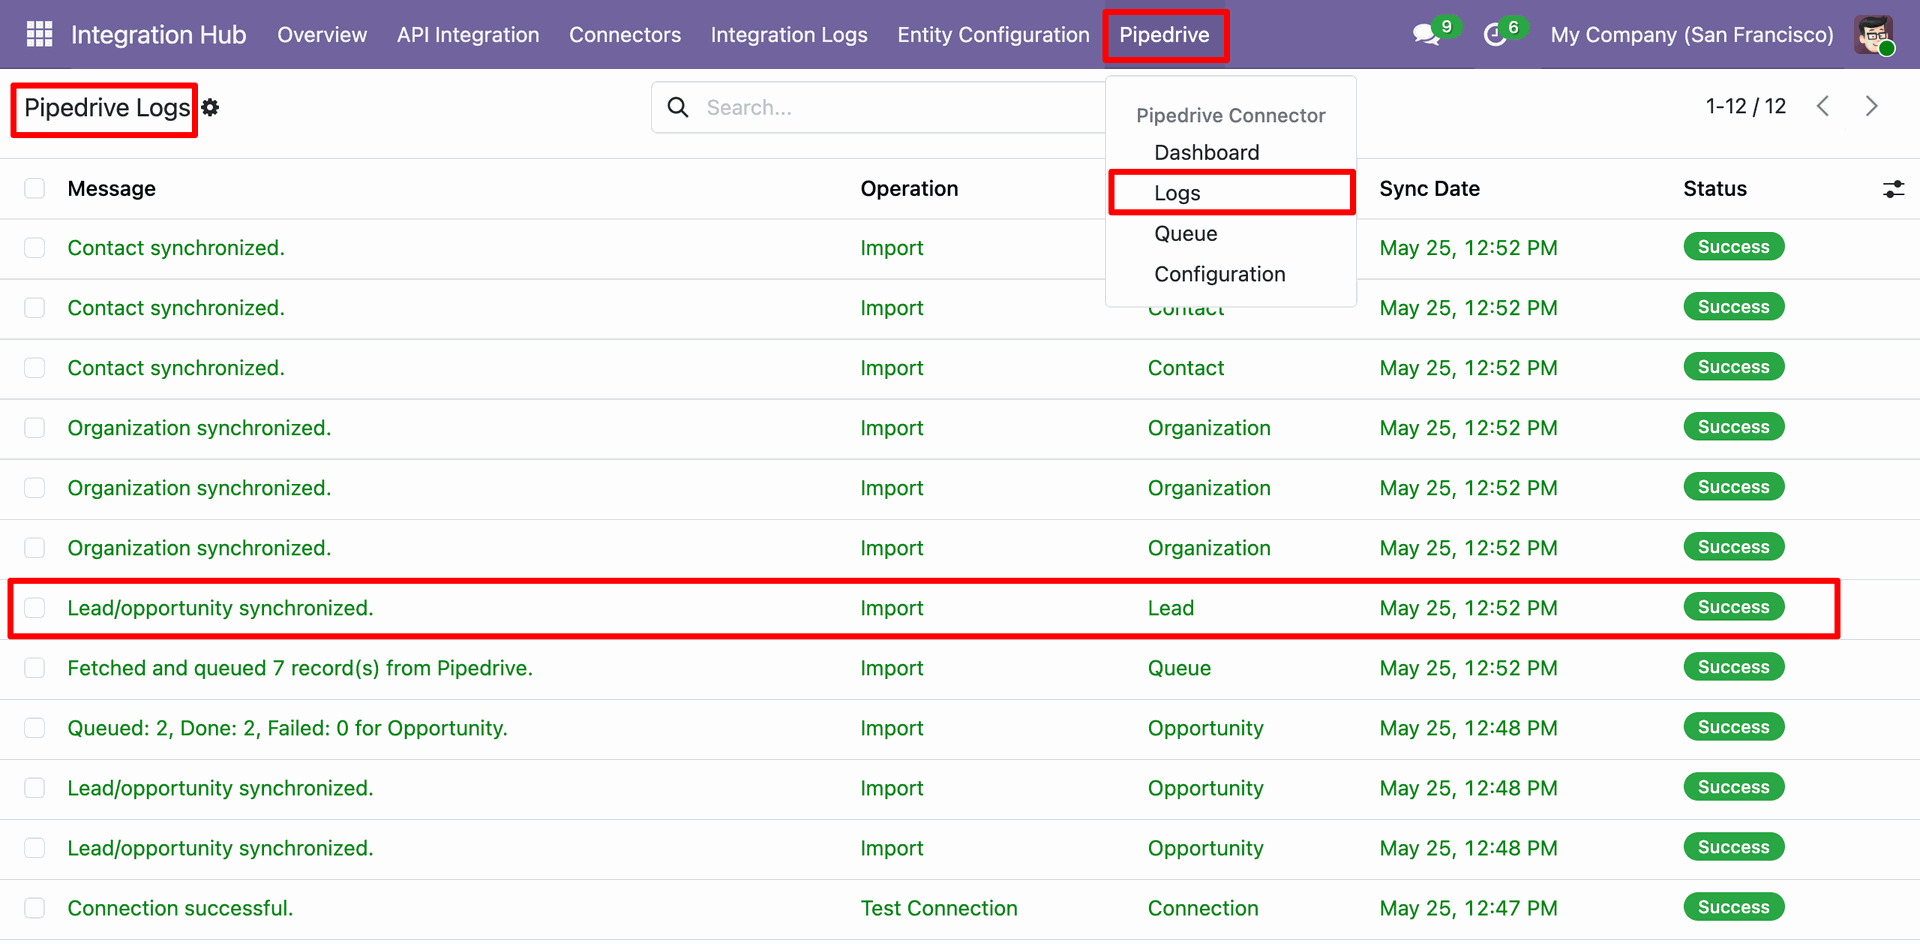
Task: Click the Pipedrive Logs page title
Action: (x=107, y=107)
